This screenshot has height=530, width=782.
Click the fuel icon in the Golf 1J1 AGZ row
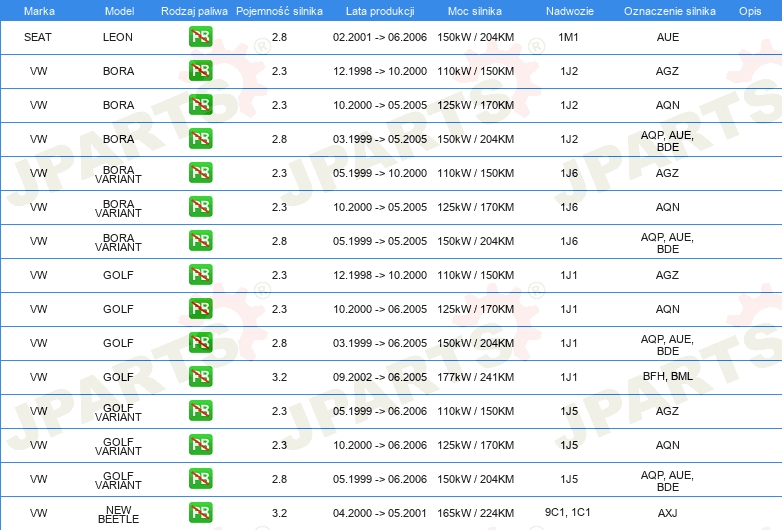(x=200, y=275)
